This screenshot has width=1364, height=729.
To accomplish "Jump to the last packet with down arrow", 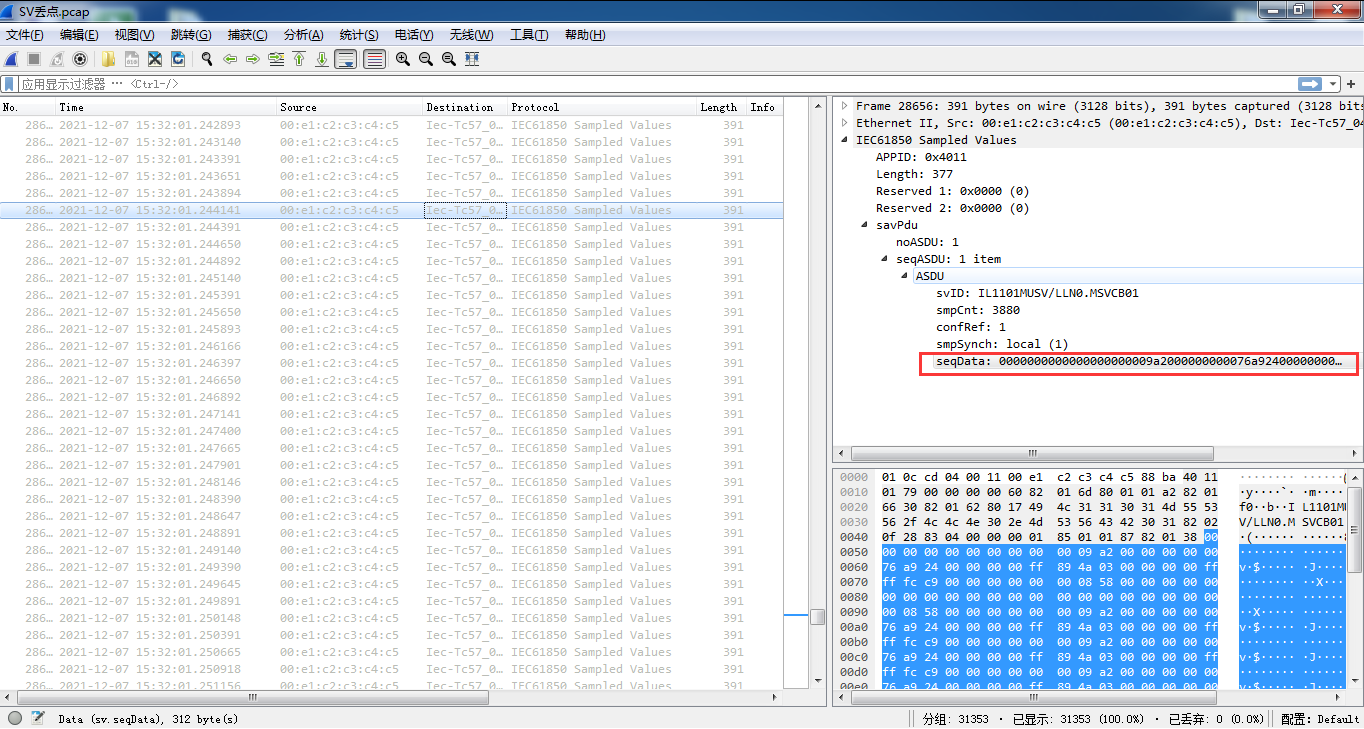I will pos(321,58).
